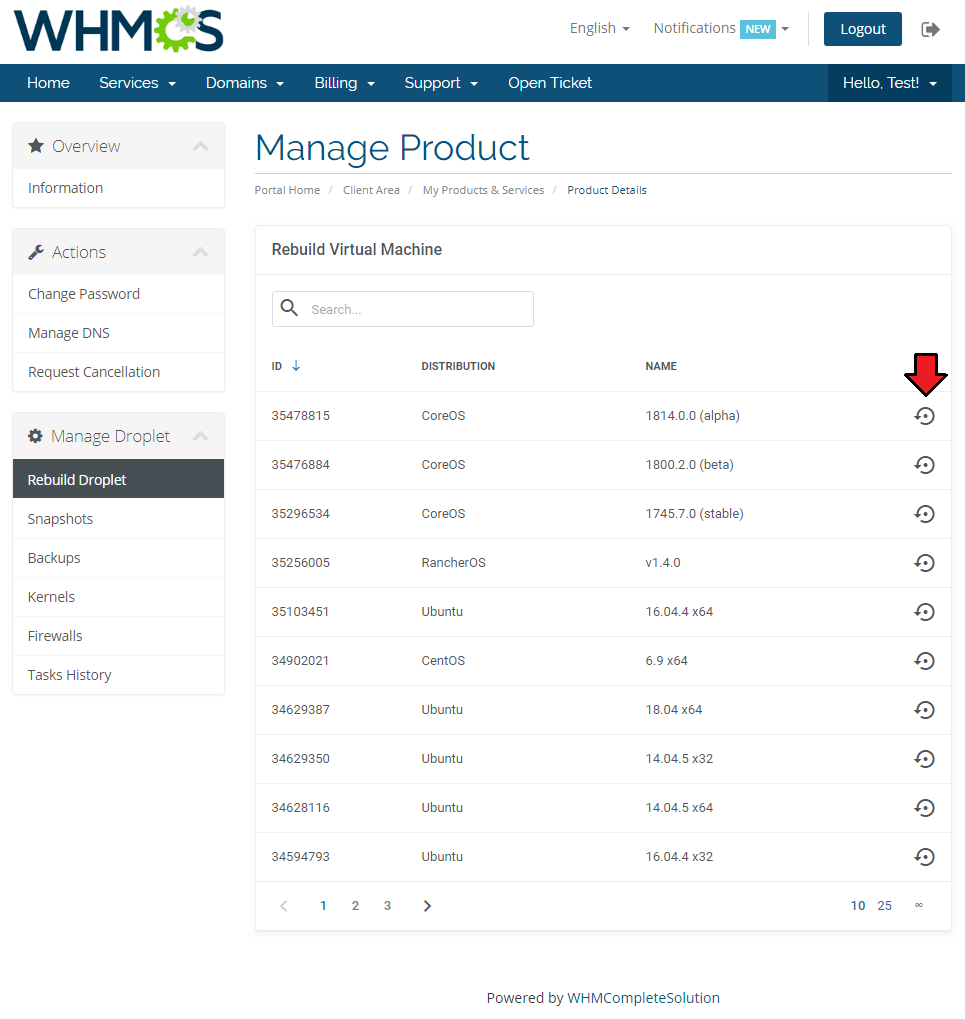This screenshot has width=965, height=1019.
Task: Sort by the NAME column header
Action: click(x=661, y=366)
